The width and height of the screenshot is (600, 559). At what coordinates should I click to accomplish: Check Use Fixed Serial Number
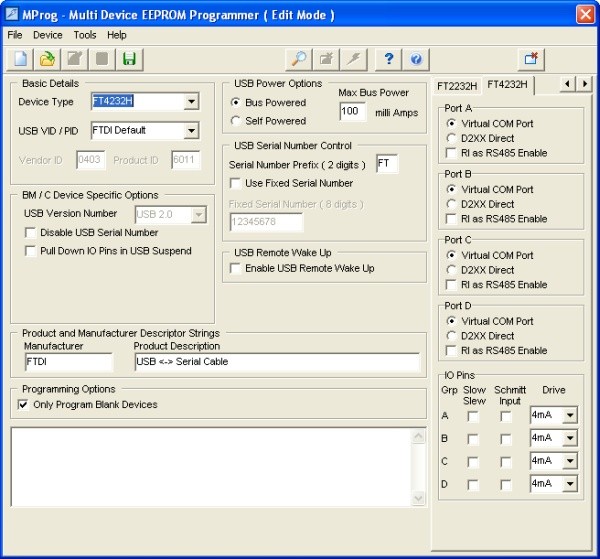pyautogui.click(x=235, y=183)
